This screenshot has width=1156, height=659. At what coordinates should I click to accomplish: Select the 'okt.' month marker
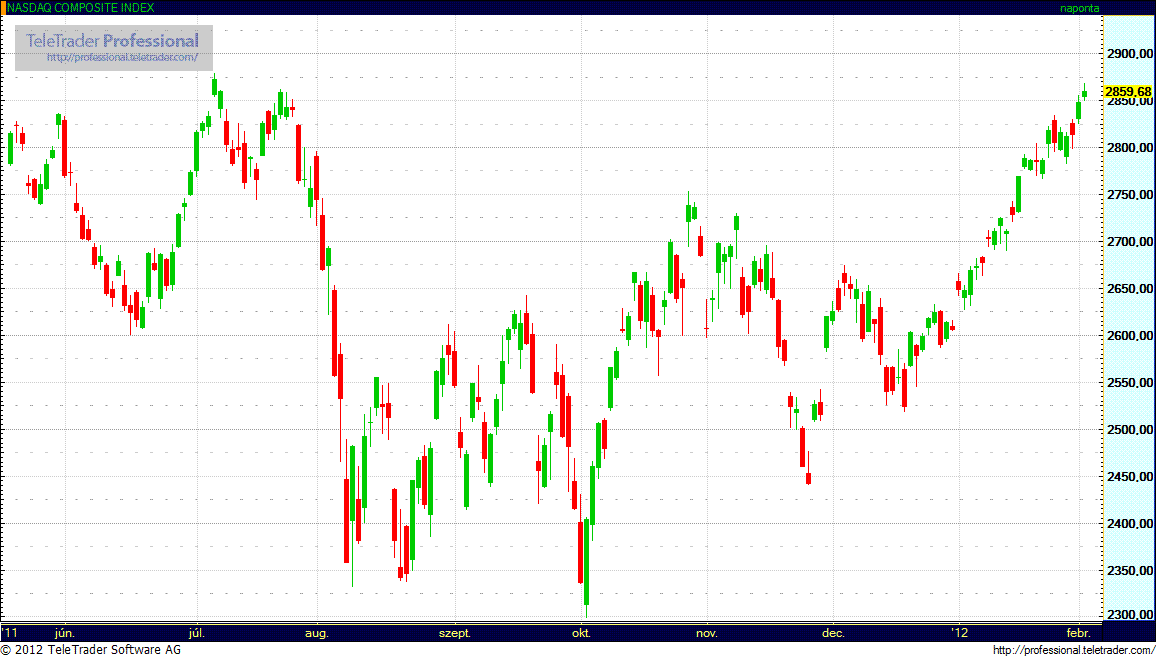tap(581, 633)
